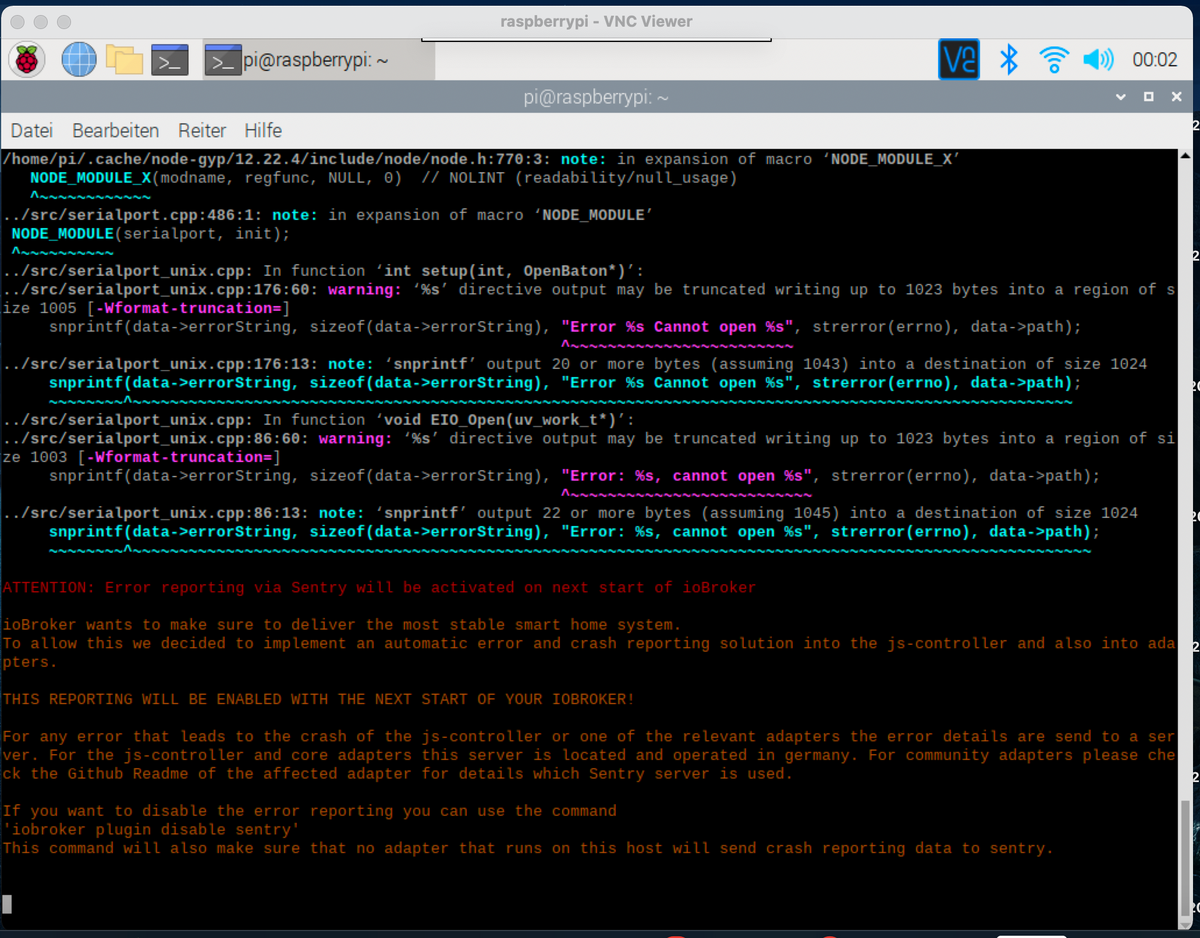
Task: Click the 00:02 clock
Action: [x=1154, y=60]
